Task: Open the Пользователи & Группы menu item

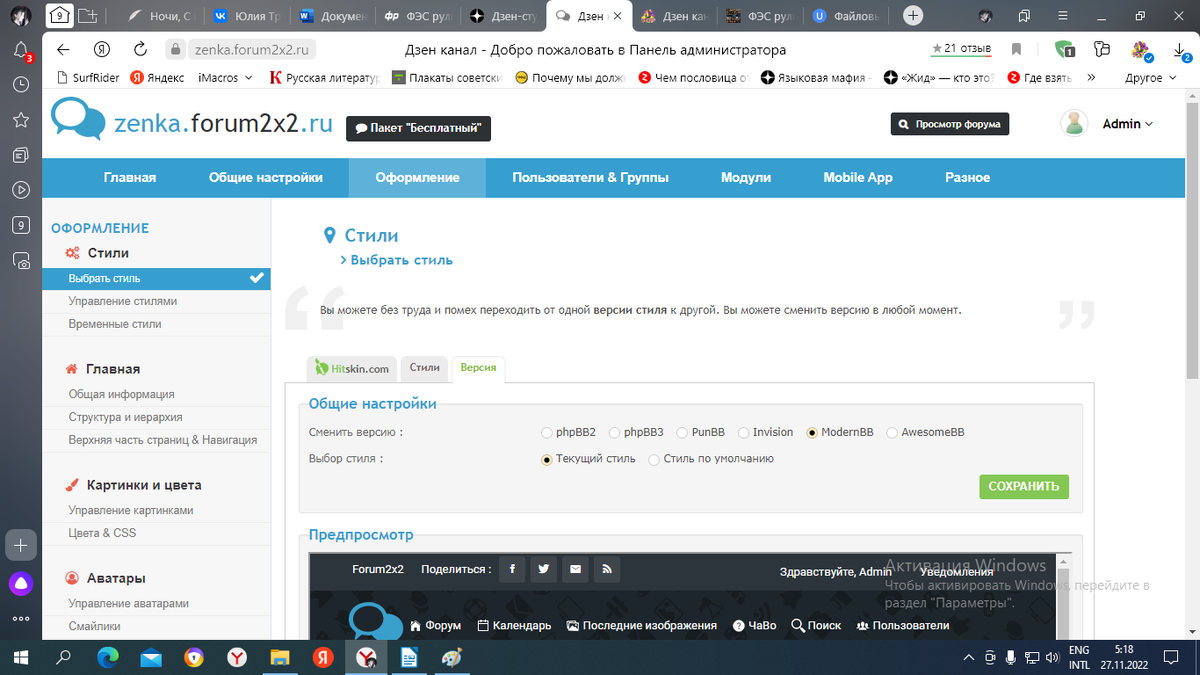Action: [590, 178]
